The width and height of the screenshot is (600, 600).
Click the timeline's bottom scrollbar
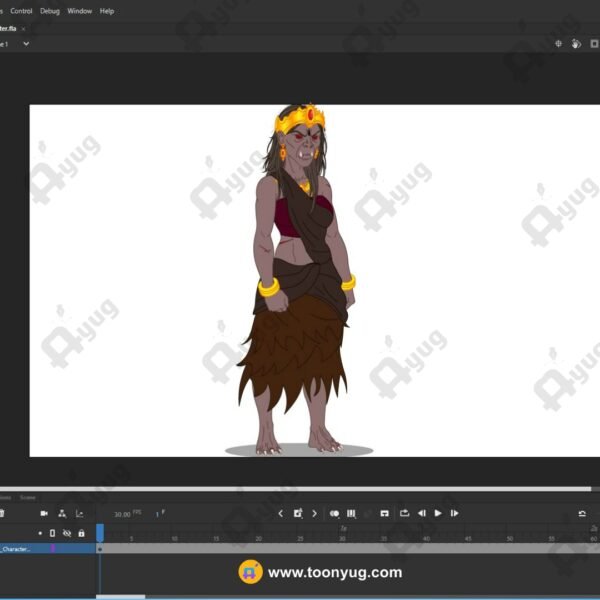pyautogui.click(x=121, y=597)
